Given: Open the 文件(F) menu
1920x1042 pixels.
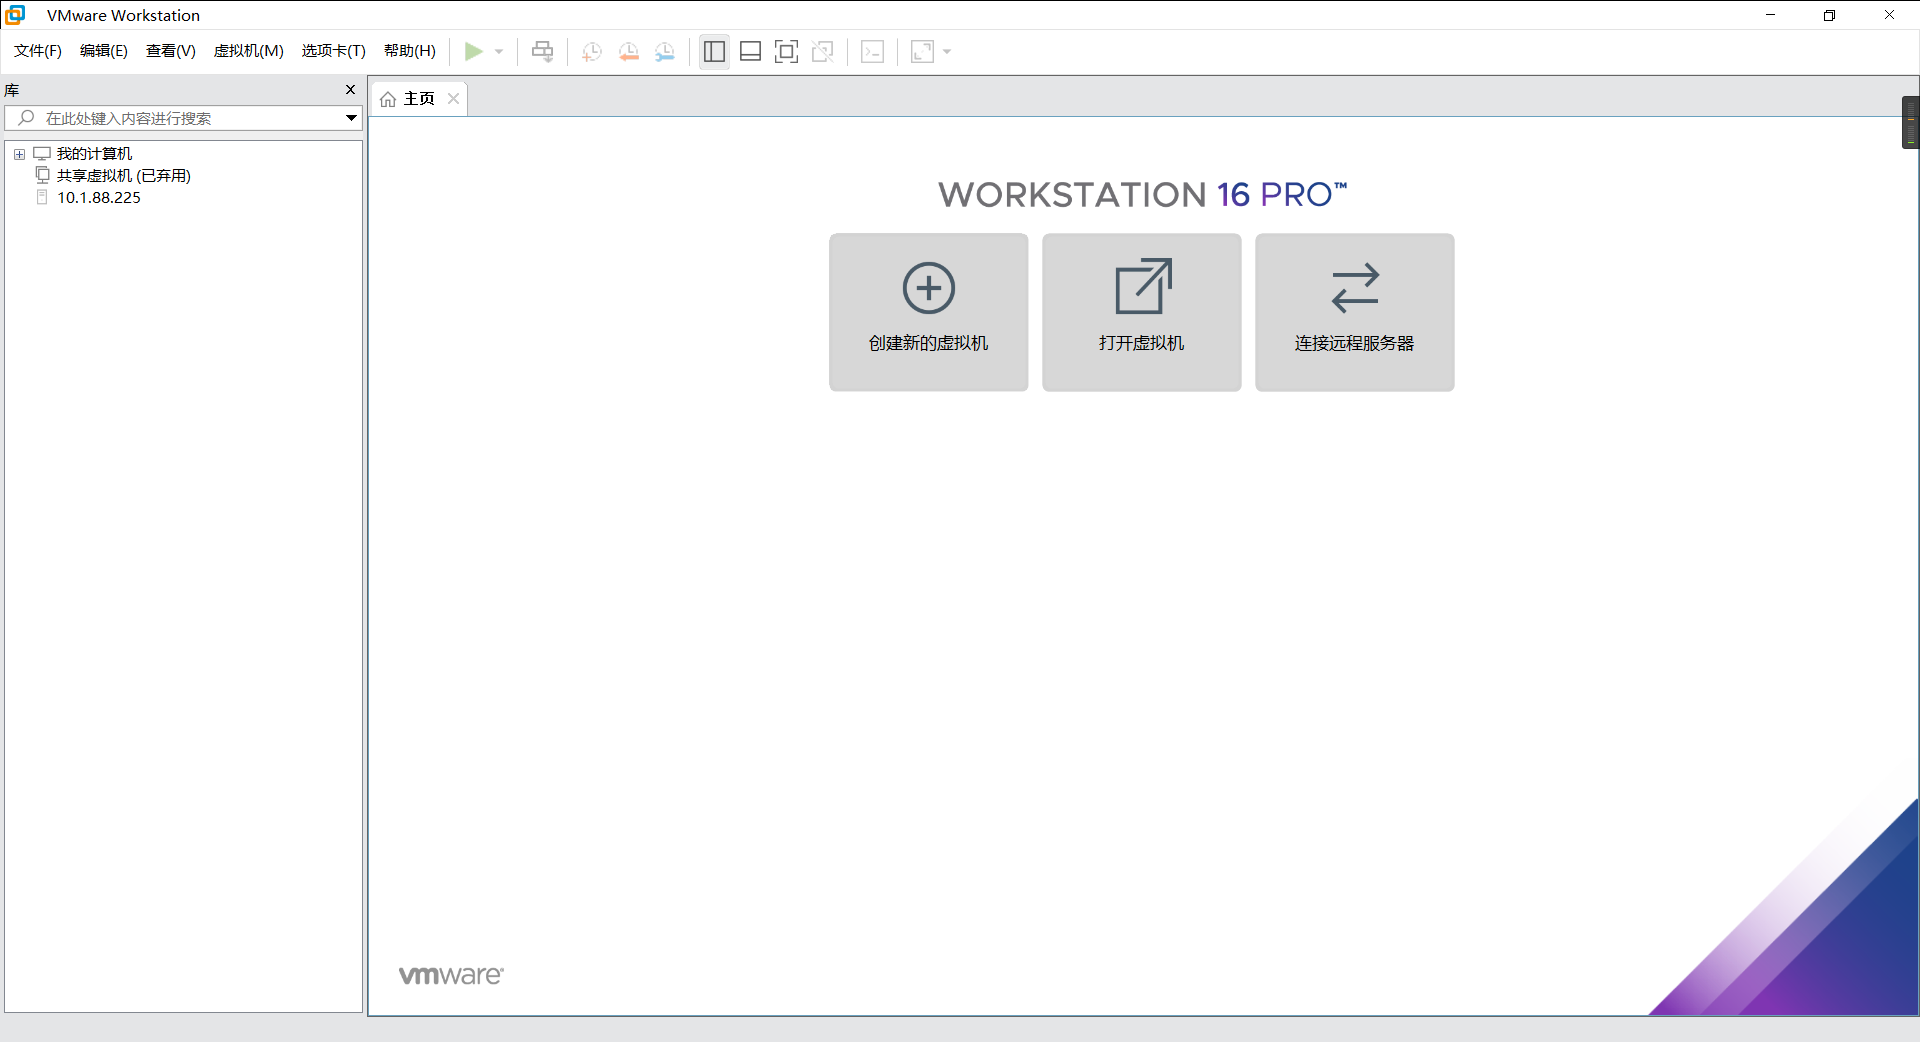Looking at the screenshot, I should point(38,51).
